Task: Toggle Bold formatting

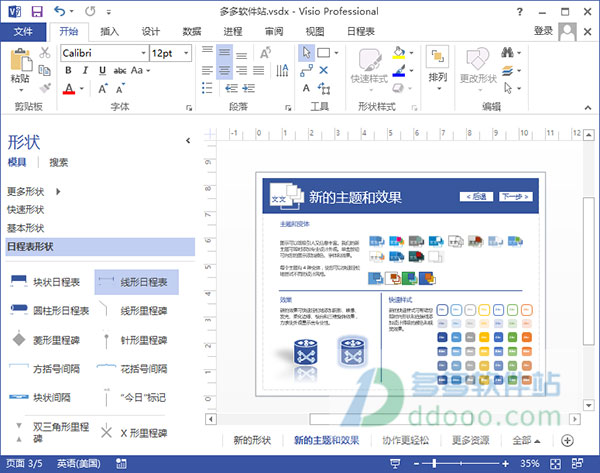Action: click(x=68, y=70)
